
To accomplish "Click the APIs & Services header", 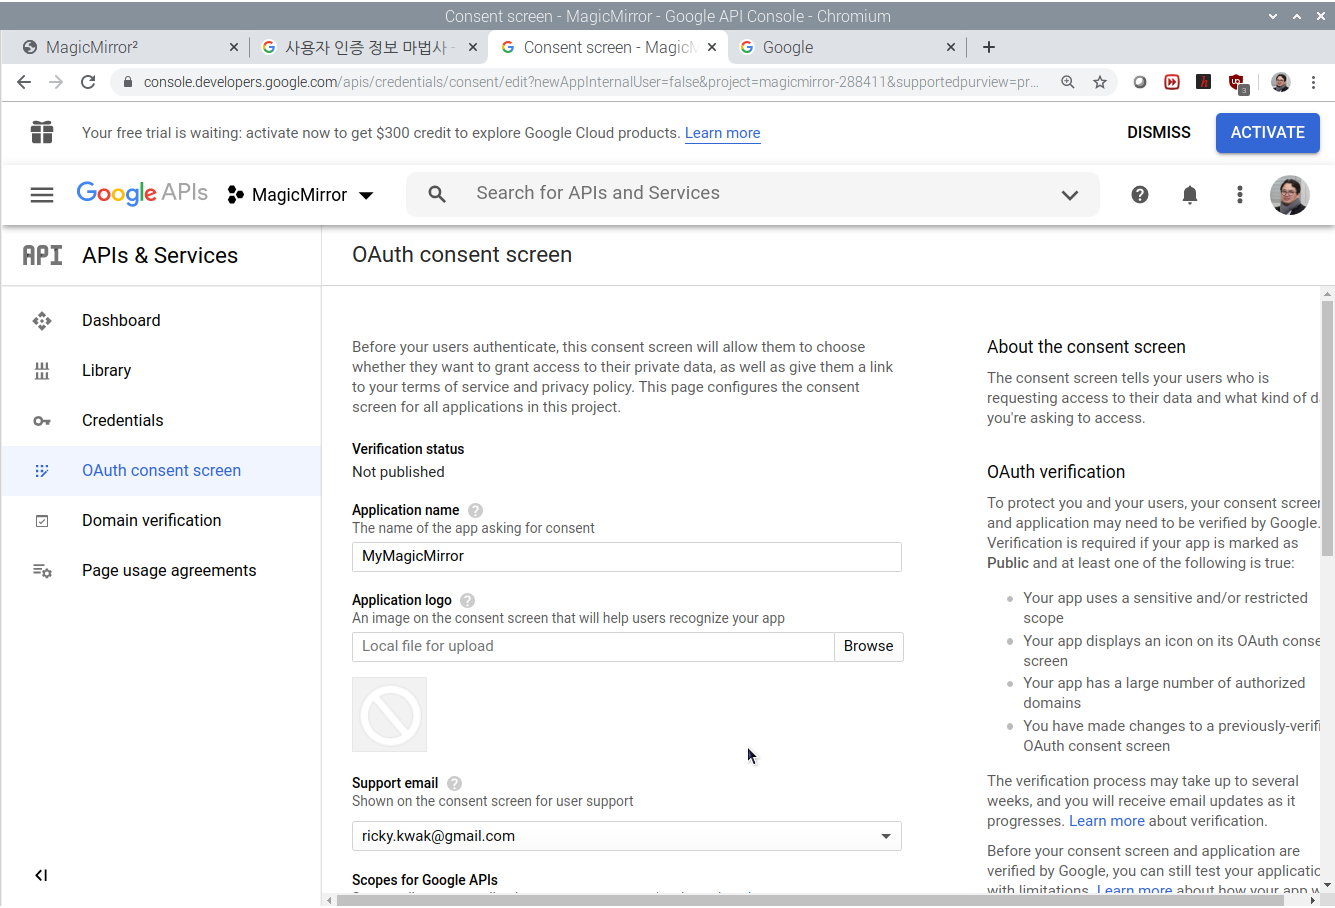I will pyautogui.click(x=160, y=256).
